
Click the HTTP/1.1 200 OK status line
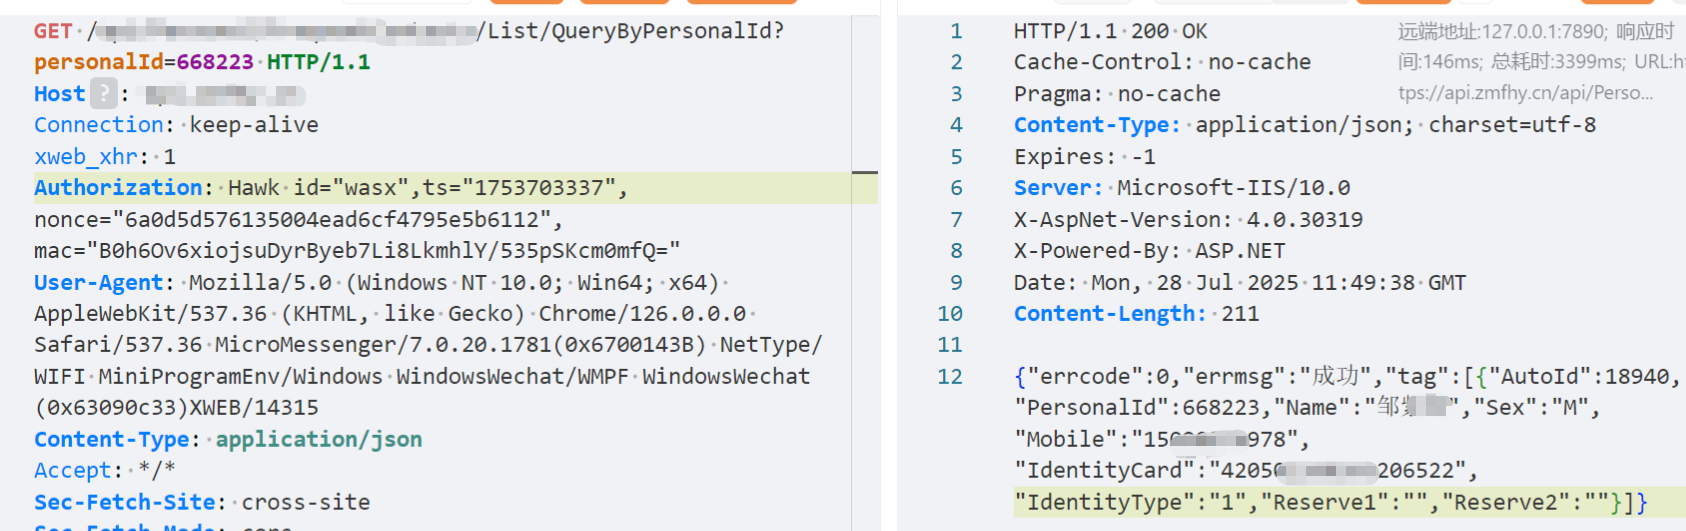pos(1110,31)
